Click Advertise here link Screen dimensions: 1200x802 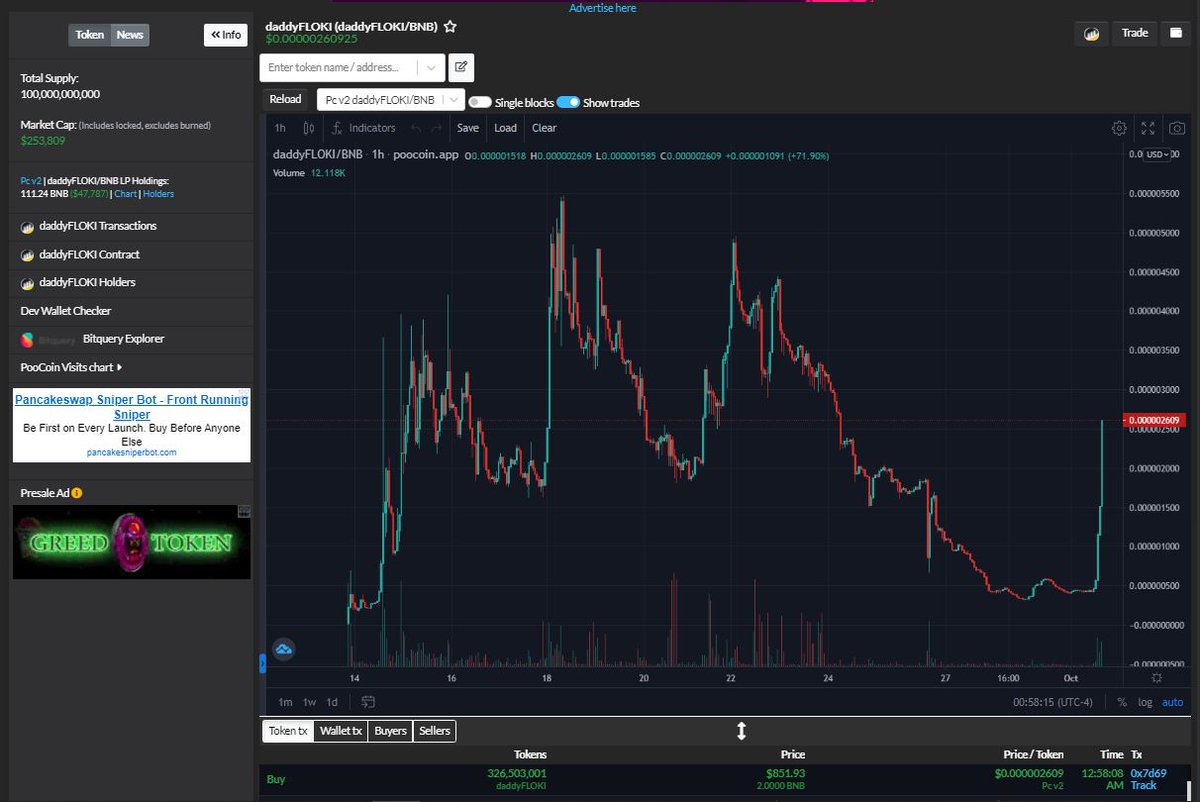tap(602, 8)
